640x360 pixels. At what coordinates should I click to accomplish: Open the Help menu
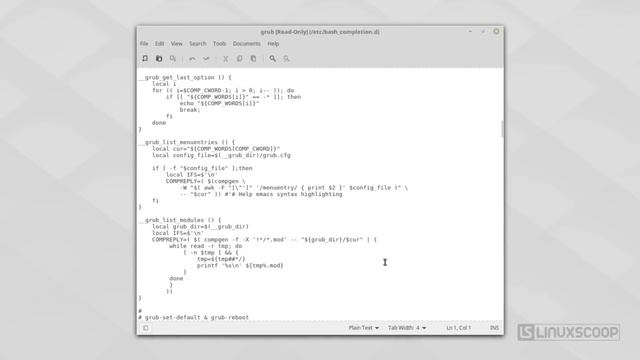click(273, 44)
